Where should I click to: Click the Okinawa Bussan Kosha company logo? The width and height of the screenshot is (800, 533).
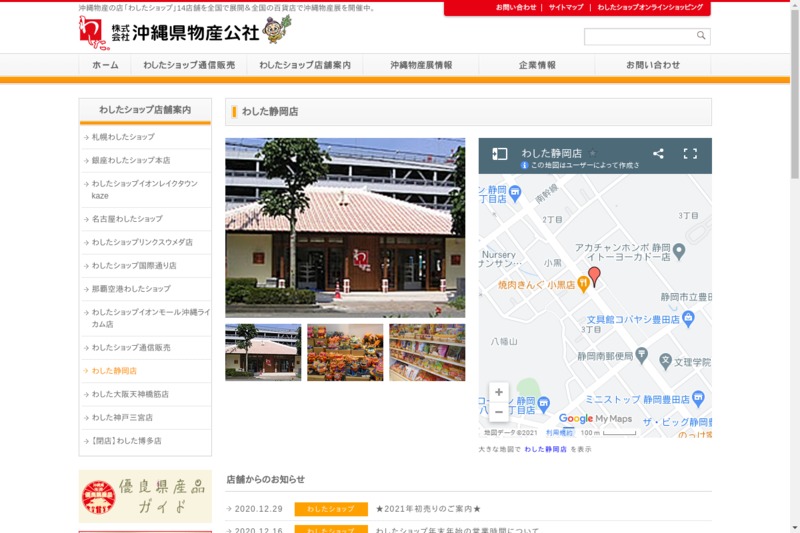click(x=185, y=31)
